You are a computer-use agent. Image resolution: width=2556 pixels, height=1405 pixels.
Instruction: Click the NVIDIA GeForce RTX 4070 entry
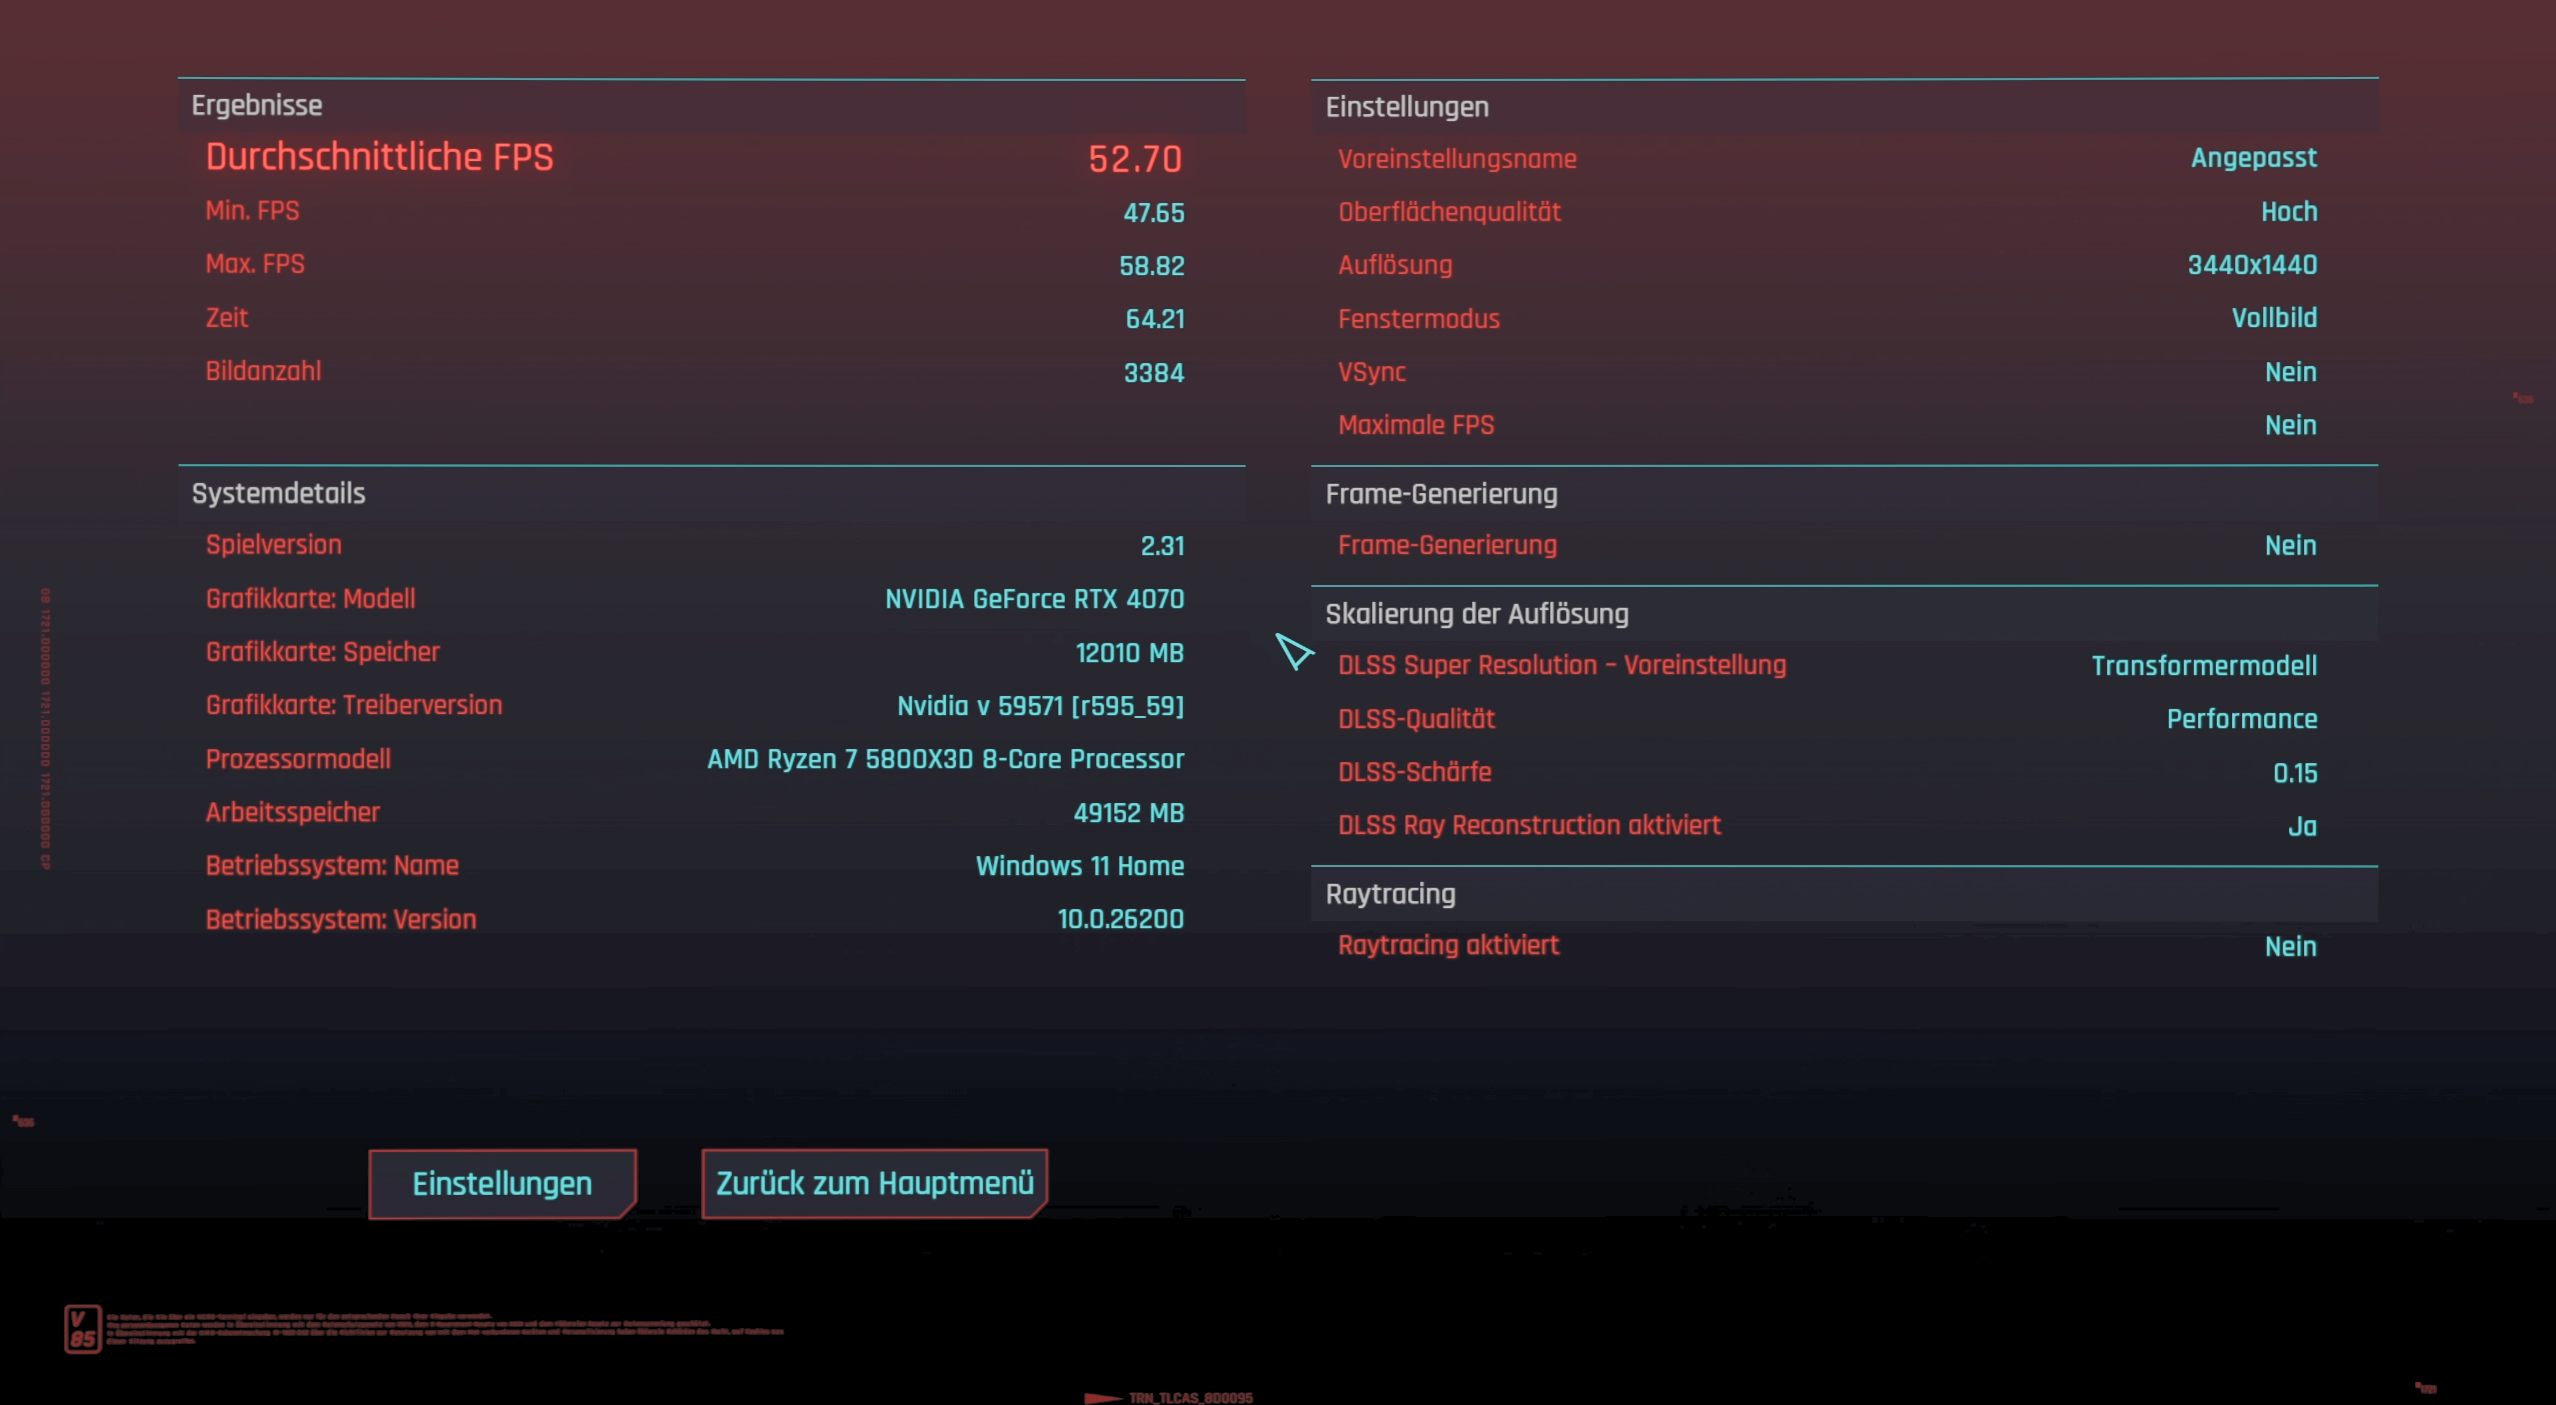pos(1033,599)
